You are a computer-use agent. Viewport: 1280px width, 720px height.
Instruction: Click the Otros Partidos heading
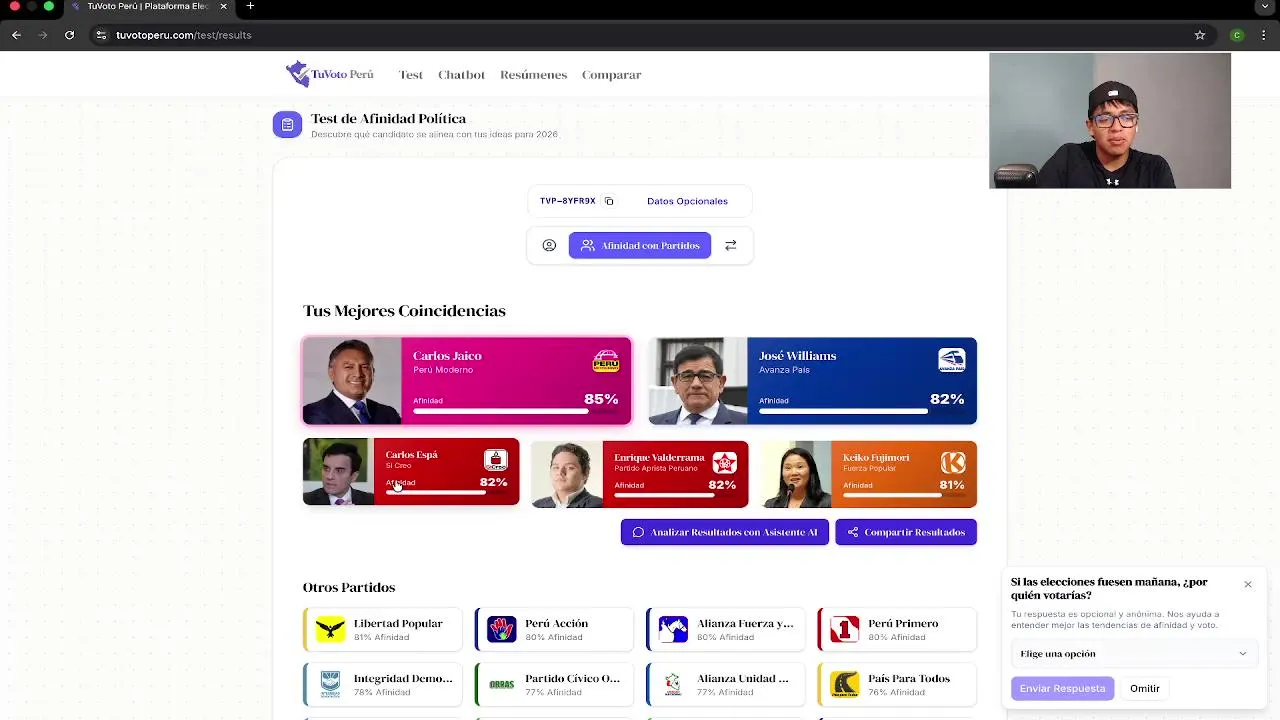349,587
